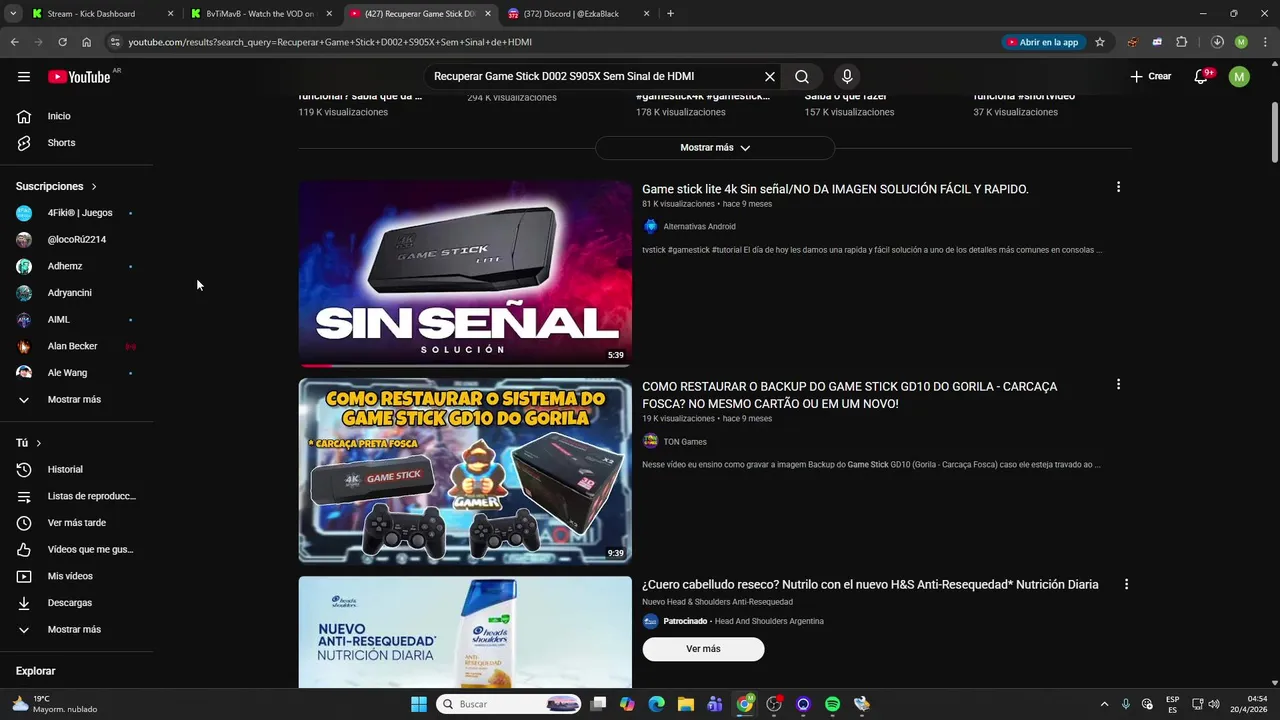Expand shelf with the Mostrar más button
The height and width of the screenshot is (720, 1280).
tap(715, 148)
